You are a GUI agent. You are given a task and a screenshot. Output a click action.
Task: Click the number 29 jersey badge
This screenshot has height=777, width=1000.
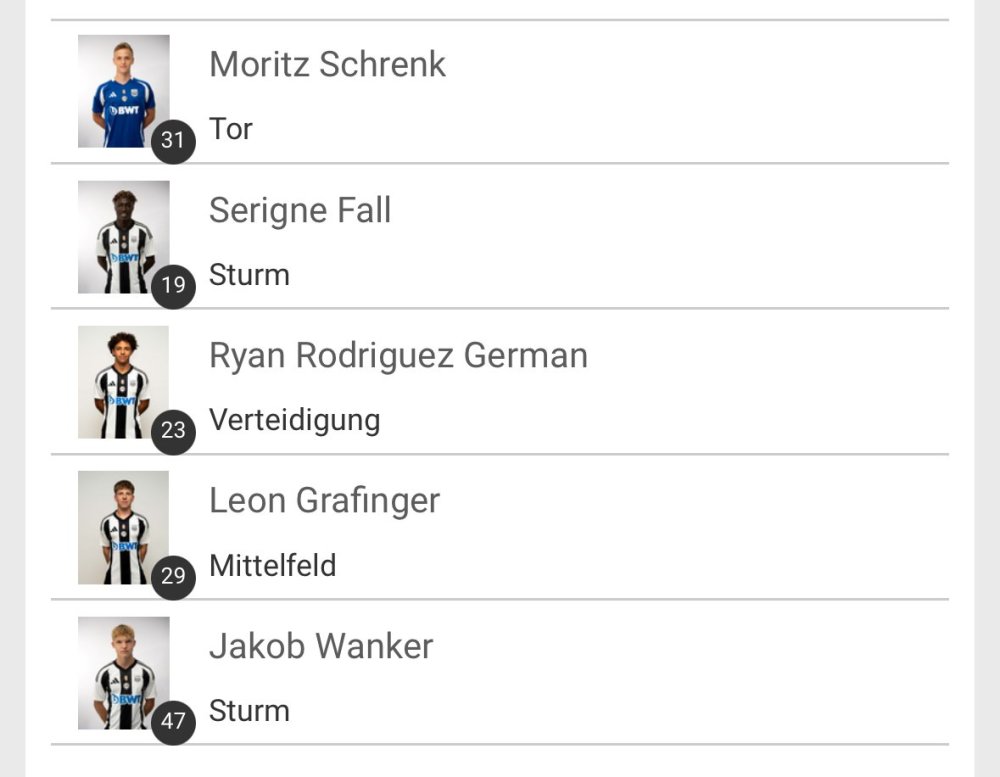coord(173,575)
